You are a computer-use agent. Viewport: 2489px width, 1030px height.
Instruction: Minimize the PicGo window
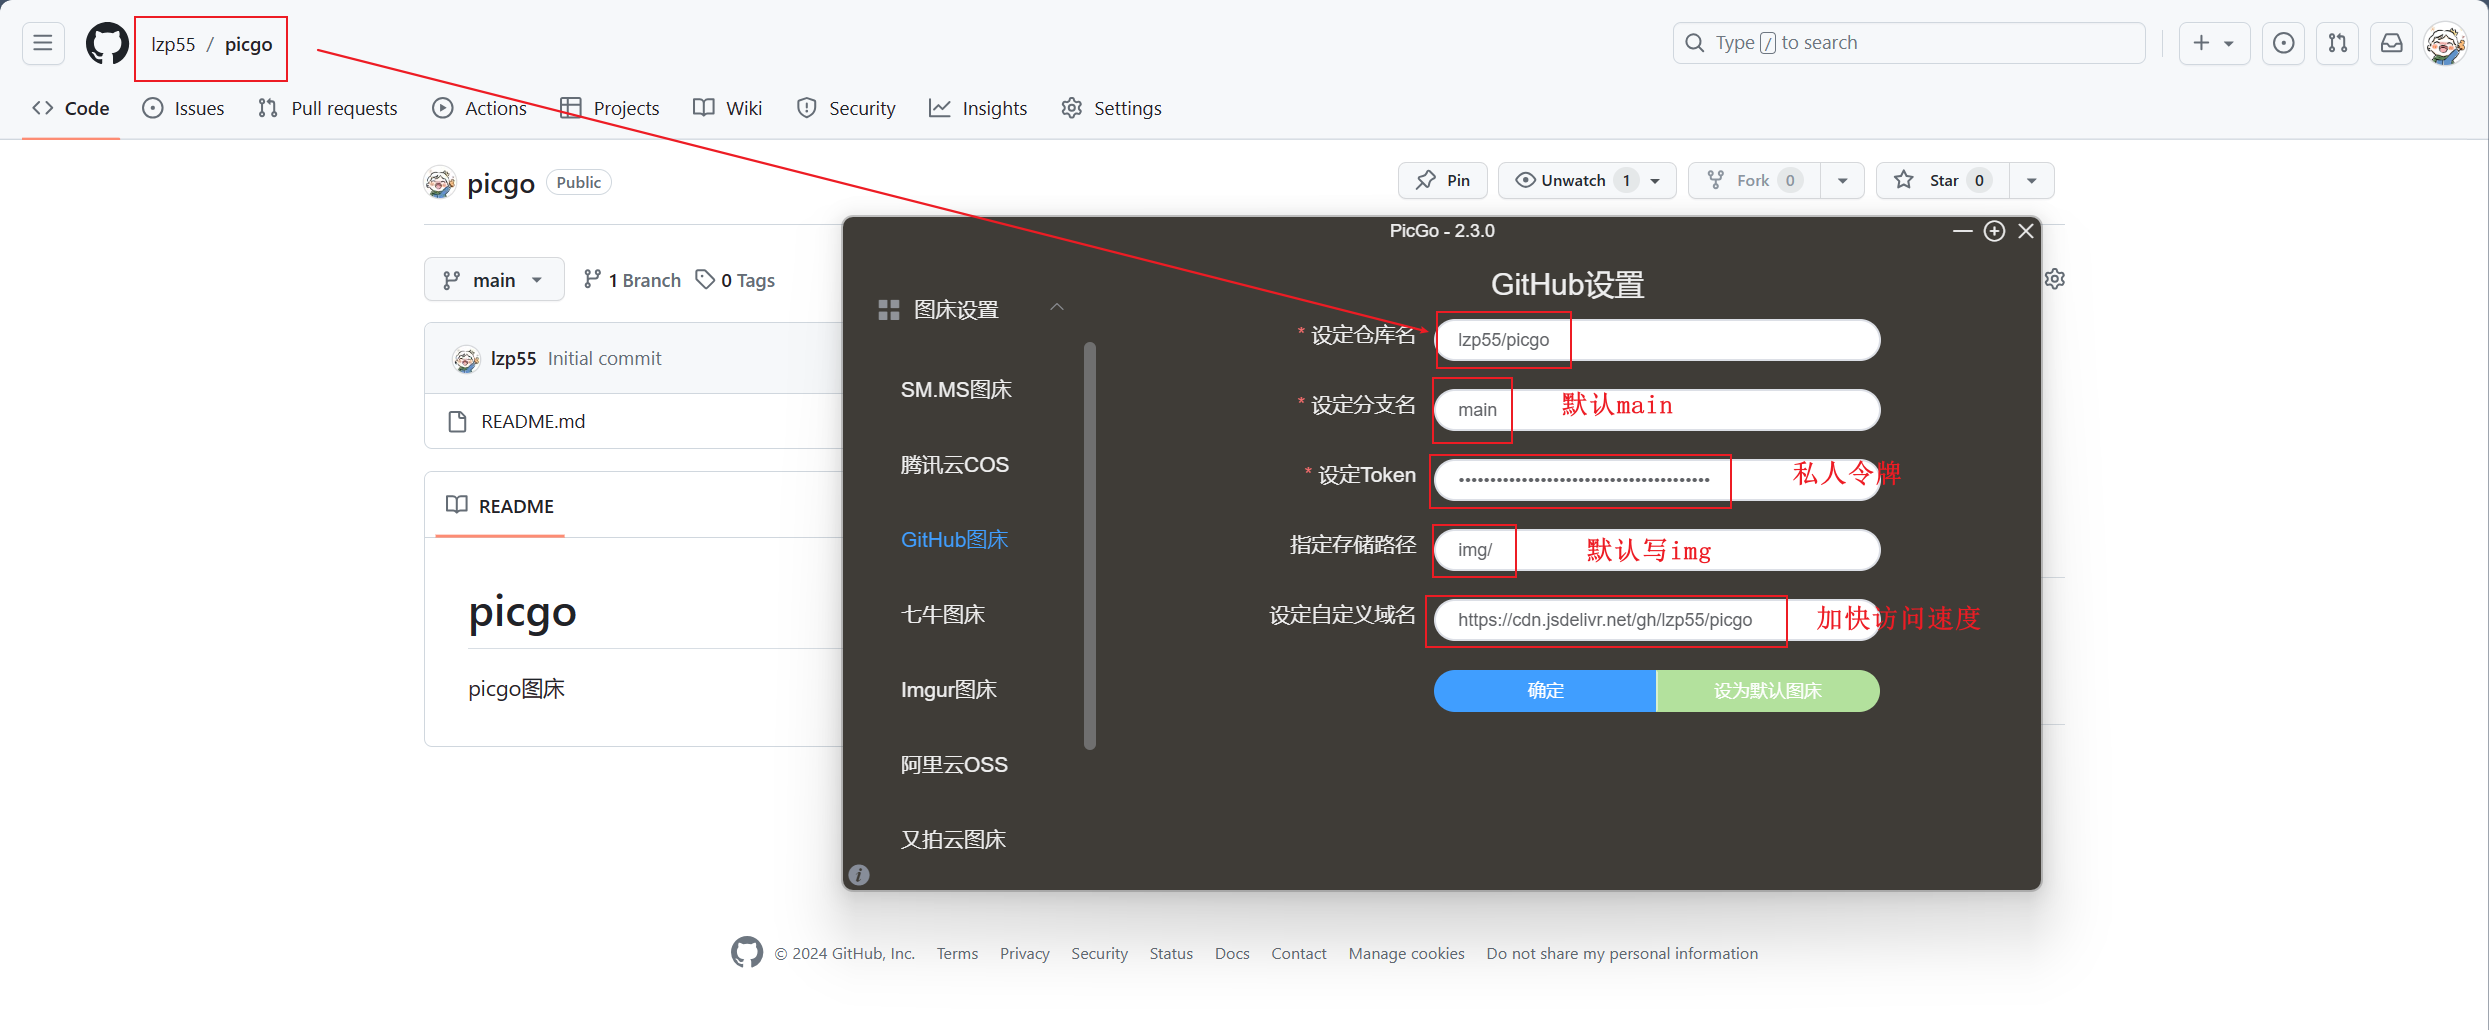coord(1962,231)
